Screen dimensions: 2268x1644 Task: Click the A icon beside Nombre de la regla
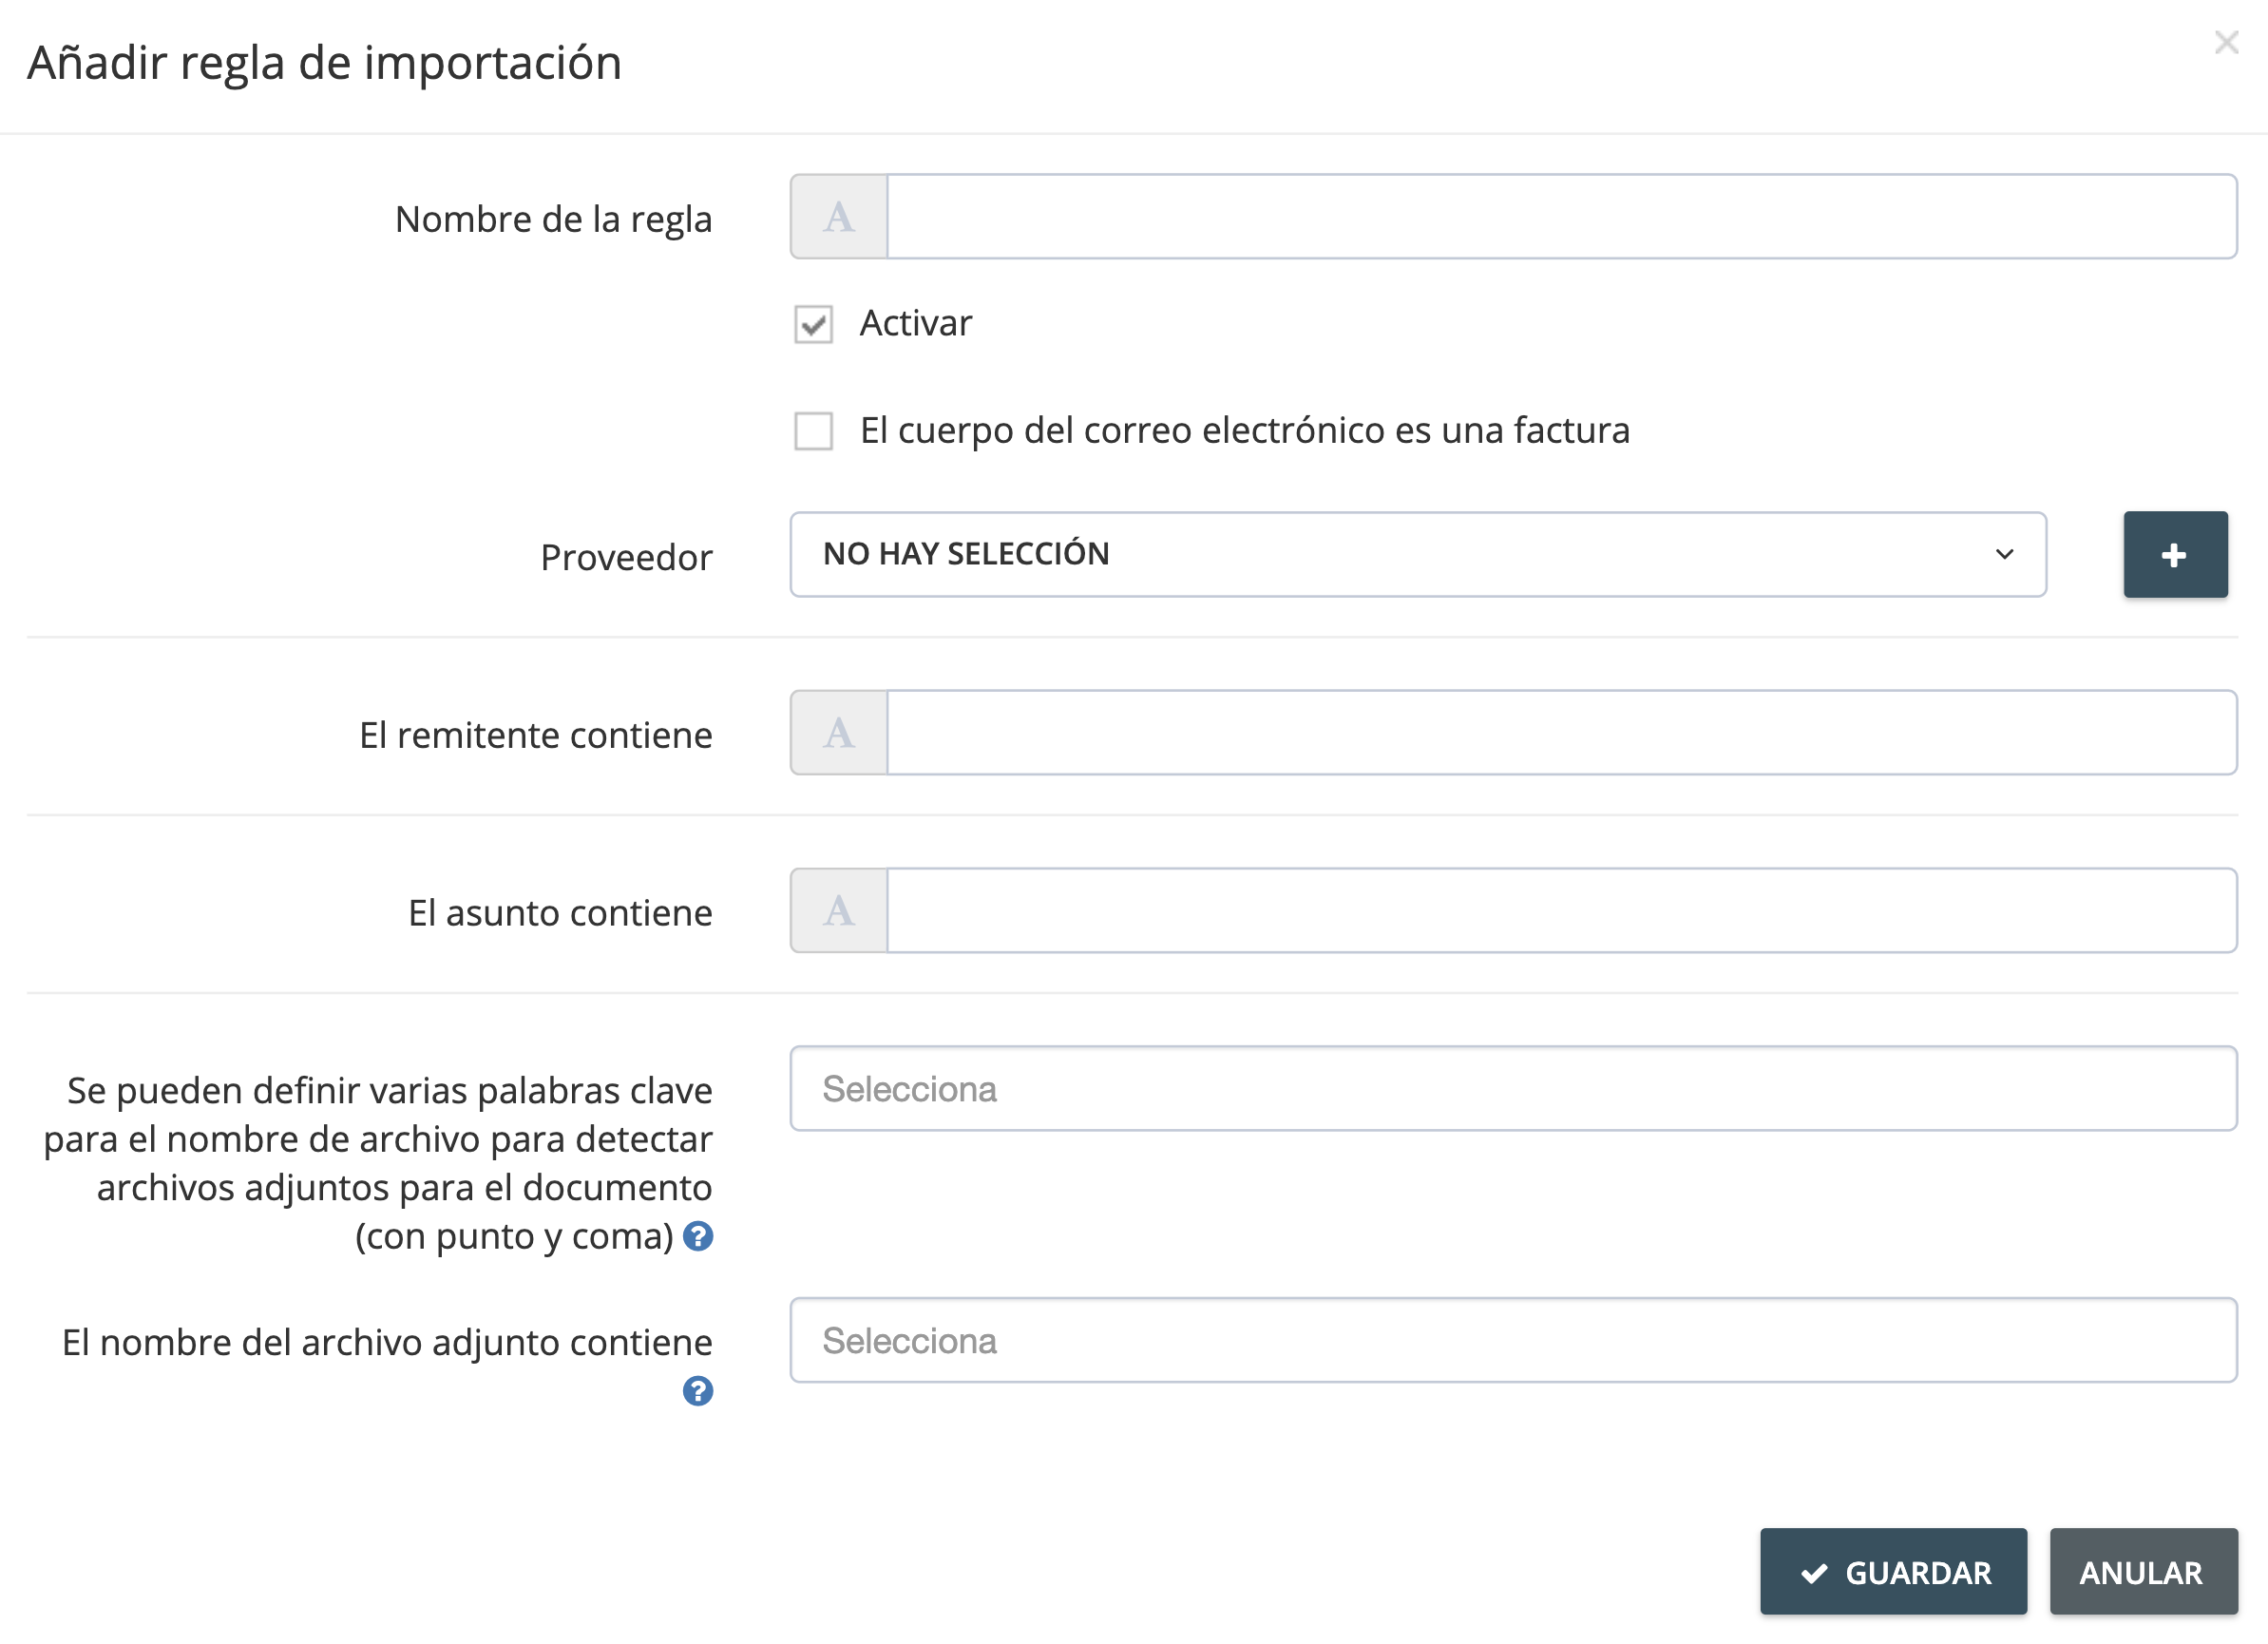pos(839,217)
